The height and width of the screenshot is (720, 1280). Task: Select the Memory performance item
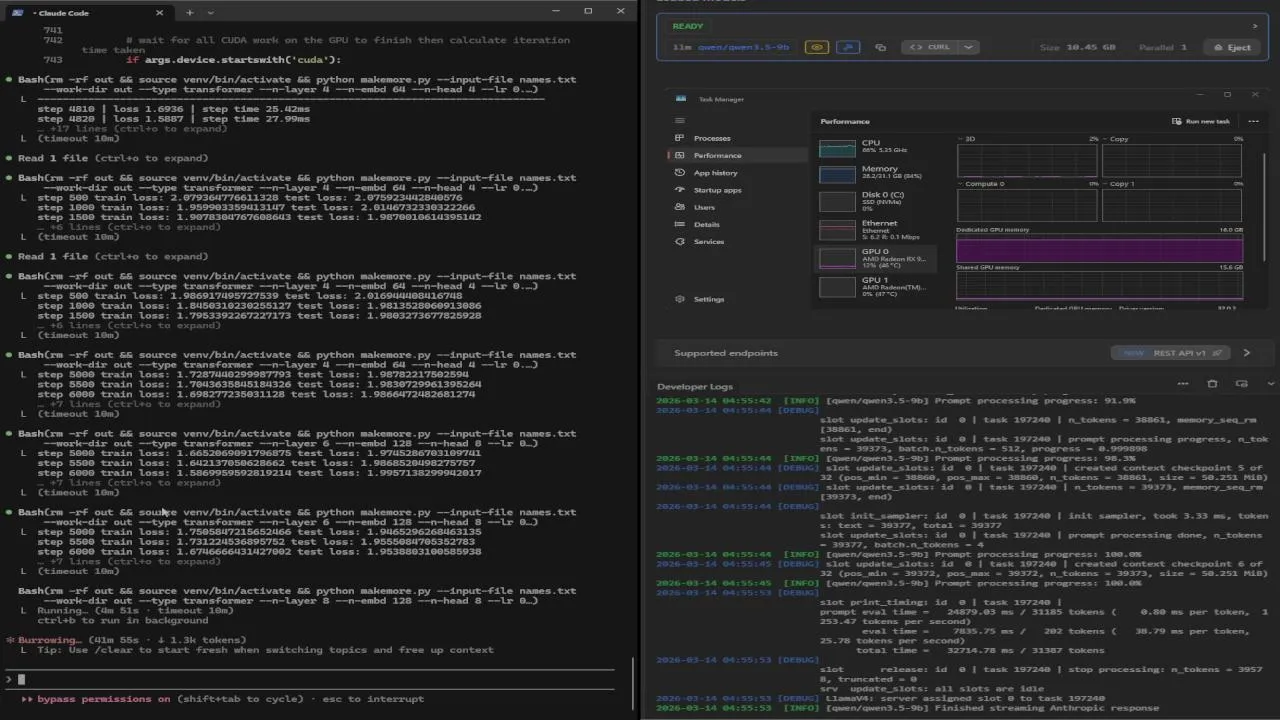pyautogui.click(x=878, y=173)
